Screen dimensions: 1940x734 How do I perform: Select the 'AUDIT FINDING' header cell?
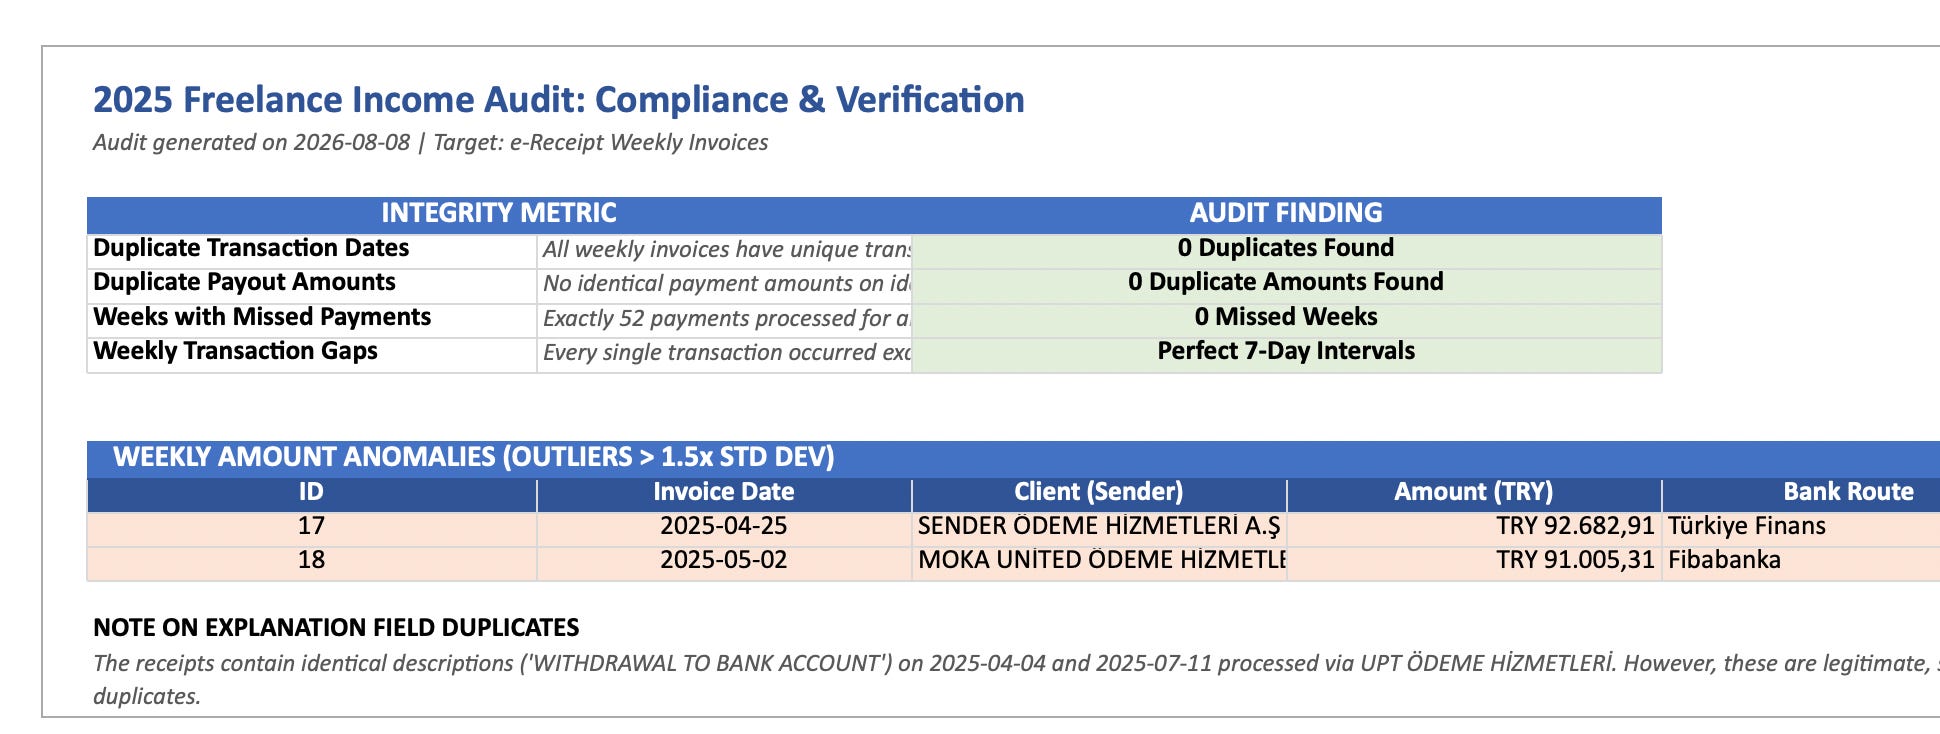1286,214
